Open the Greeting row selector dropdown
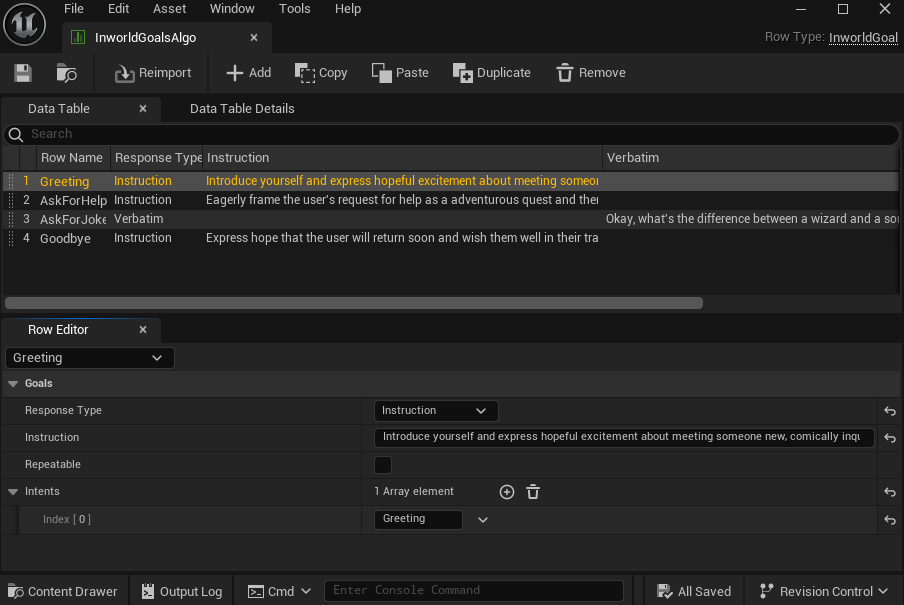Screen dimensions: 904x605 pos(90,358)
